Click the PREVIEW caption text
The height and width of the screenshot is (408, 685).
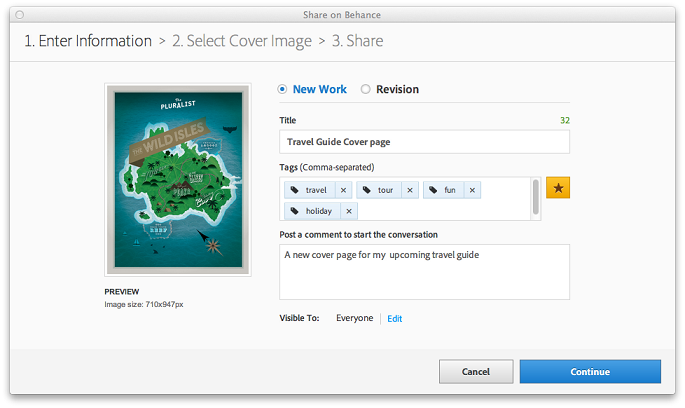click(x=121, y=291)
